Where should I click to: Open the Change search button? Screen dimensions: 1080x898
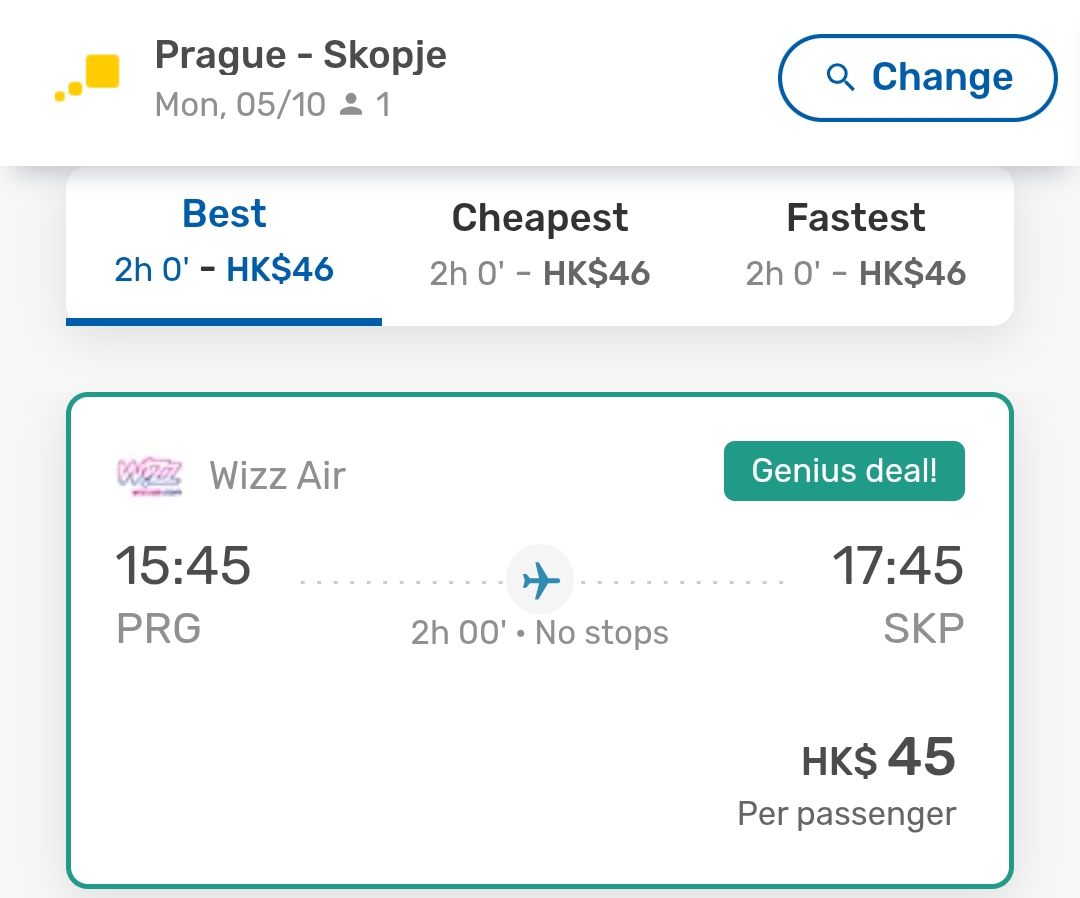coord(917,78)
